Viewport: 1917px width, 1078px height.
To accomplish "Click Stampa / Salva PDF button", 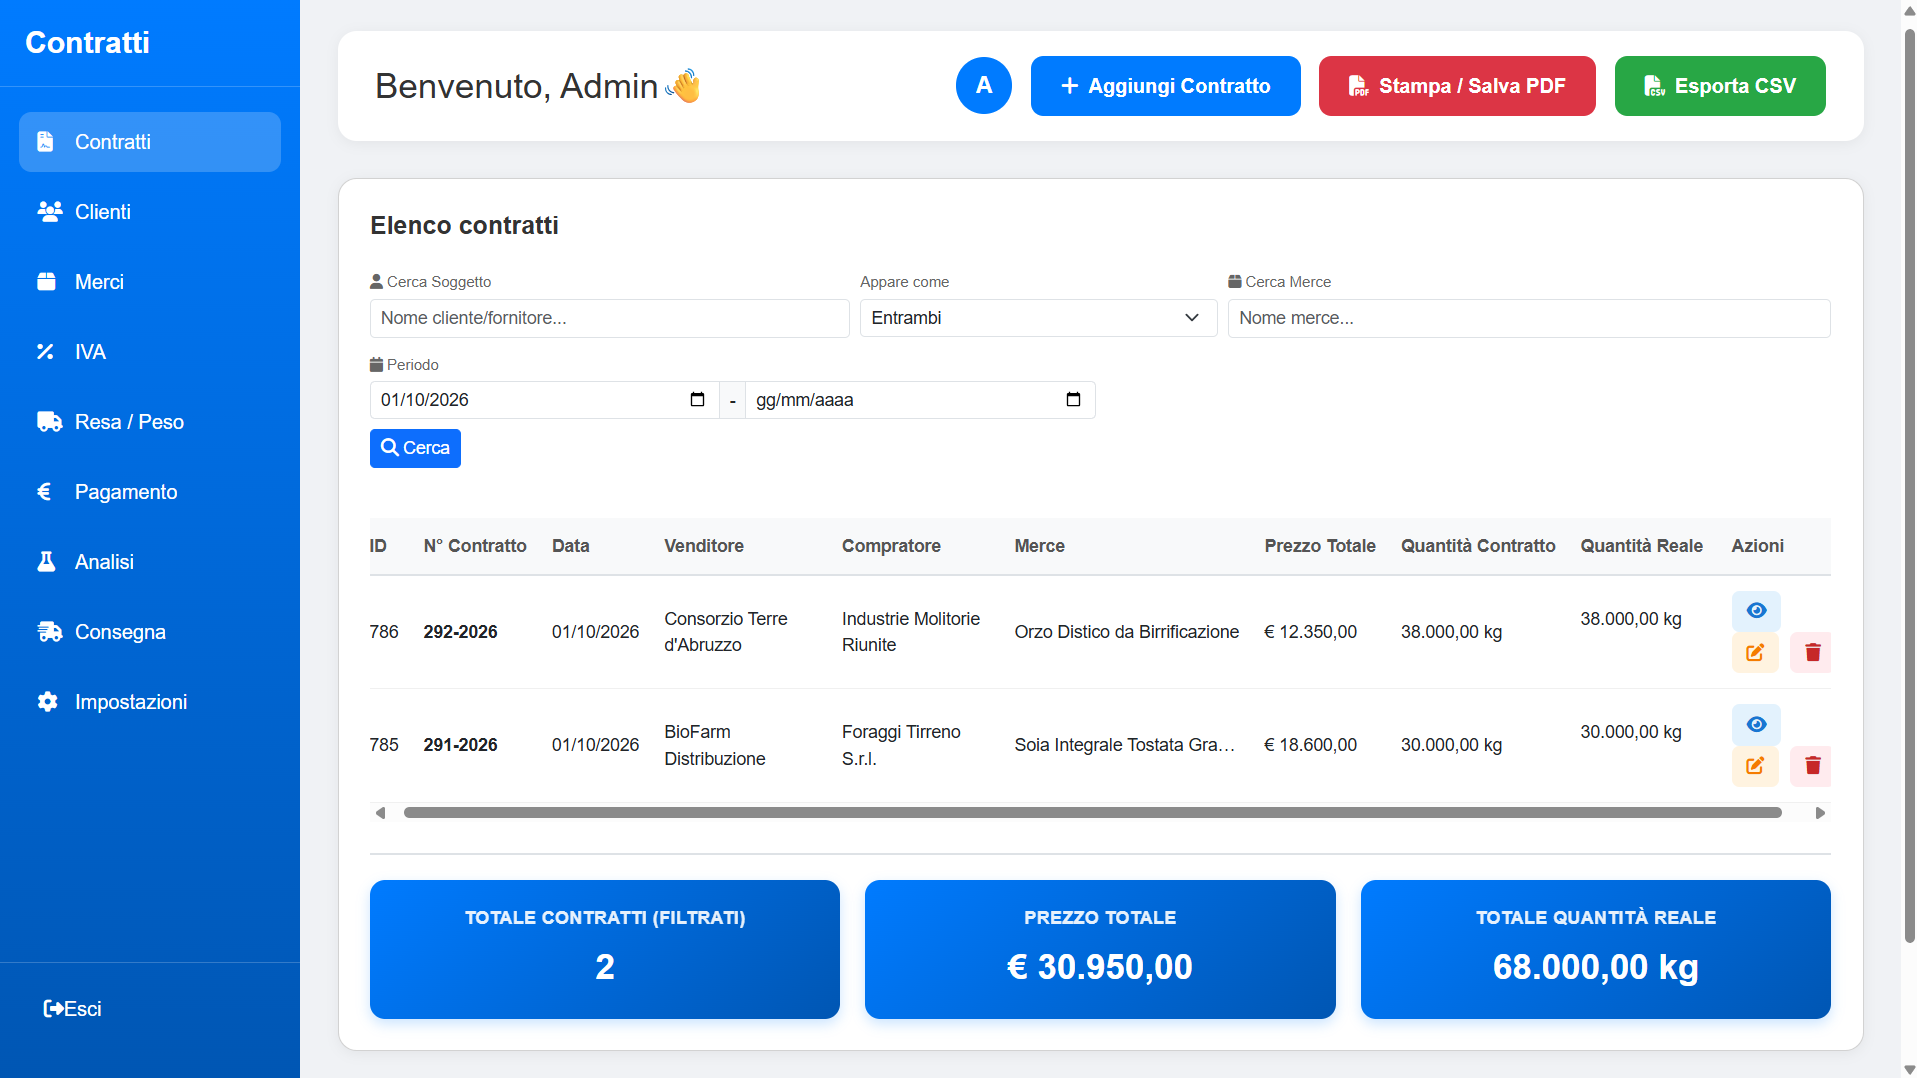I will (x=1457, y=86).
